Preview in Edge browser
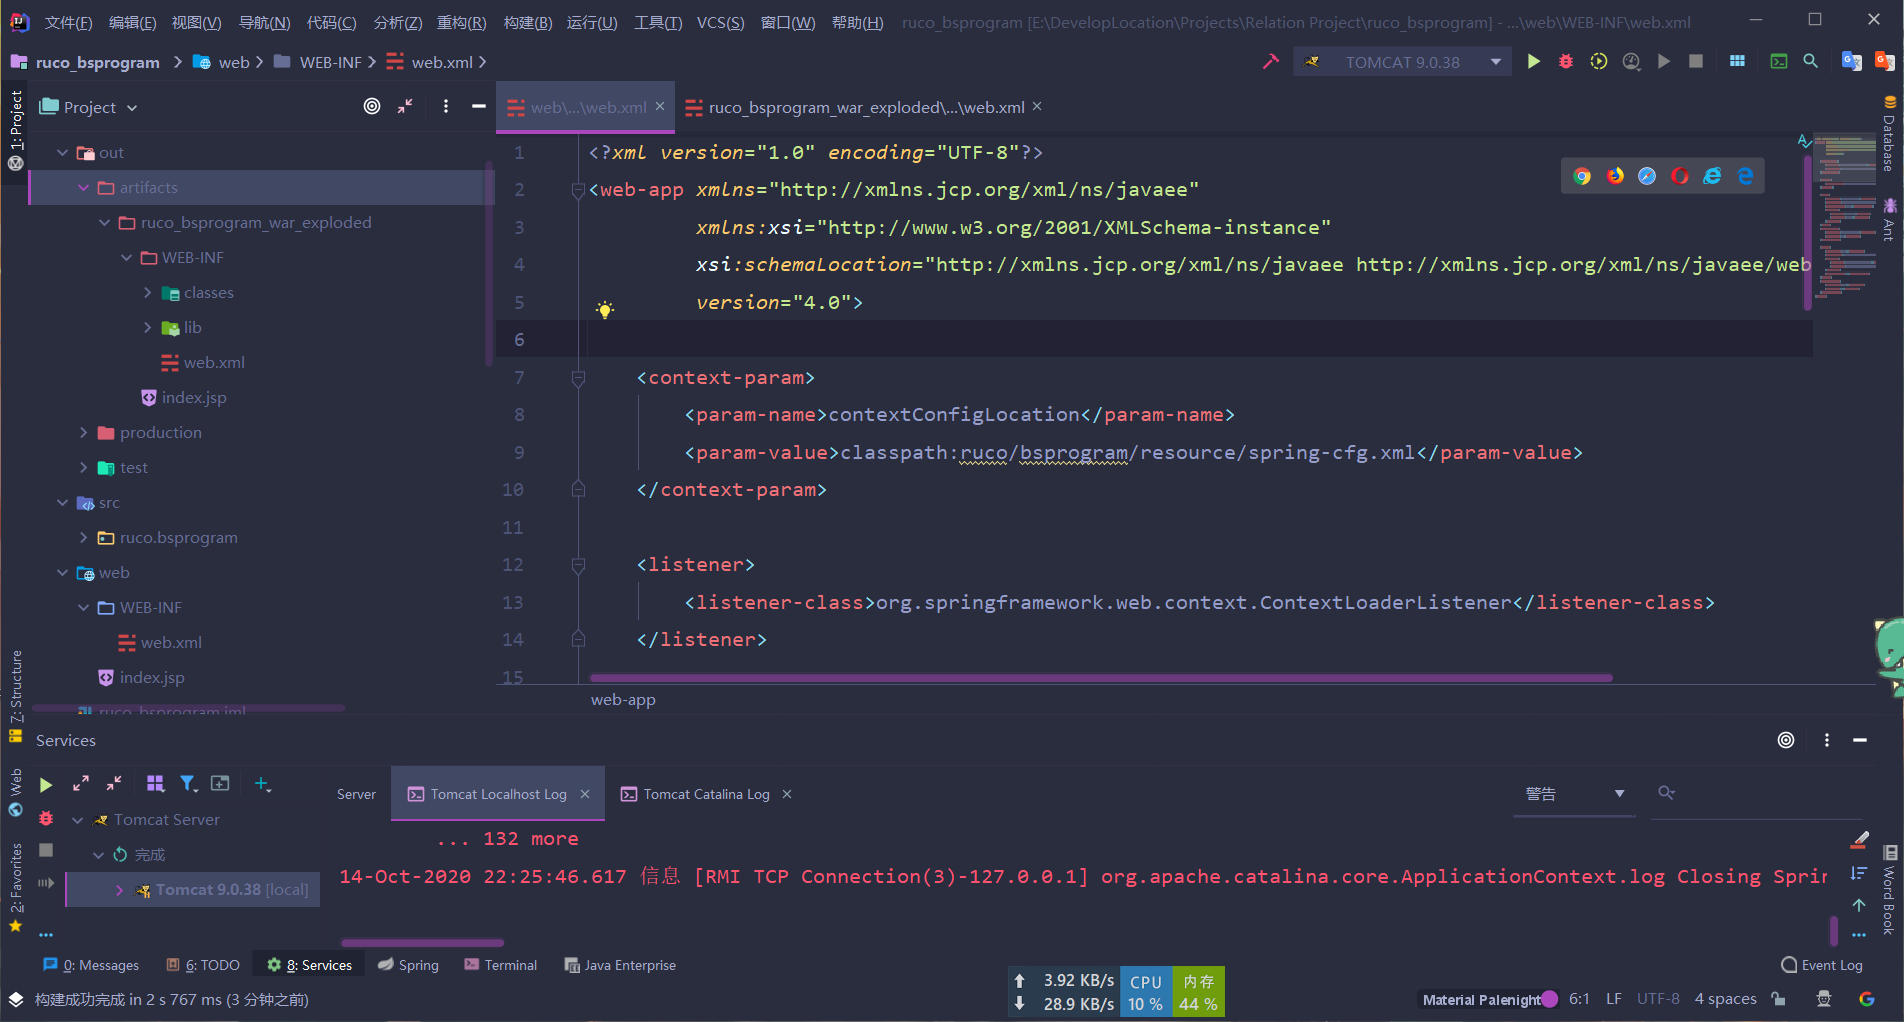Viewport: 1904px width, 1022px height. 1746,176
